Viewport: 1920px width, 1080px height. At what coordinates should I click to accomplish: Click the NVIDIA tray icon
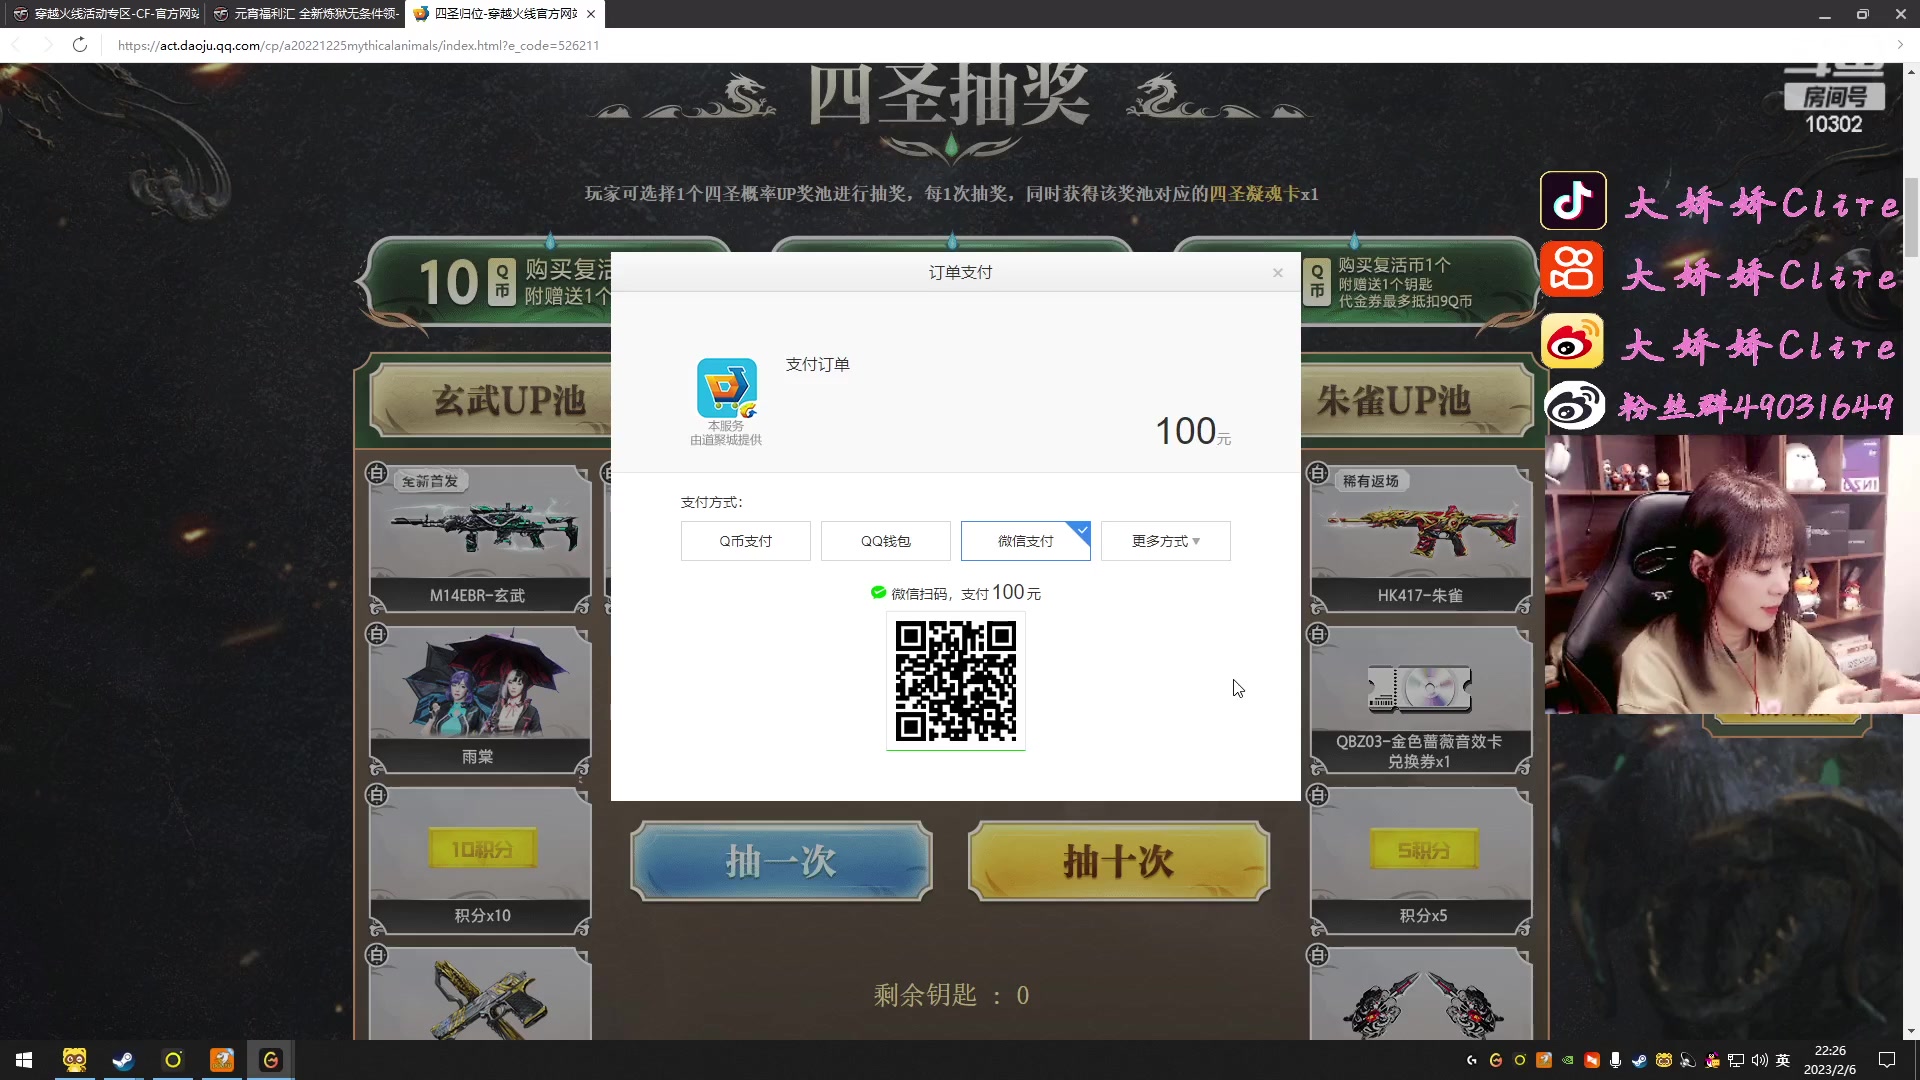pos(1568,1060)
